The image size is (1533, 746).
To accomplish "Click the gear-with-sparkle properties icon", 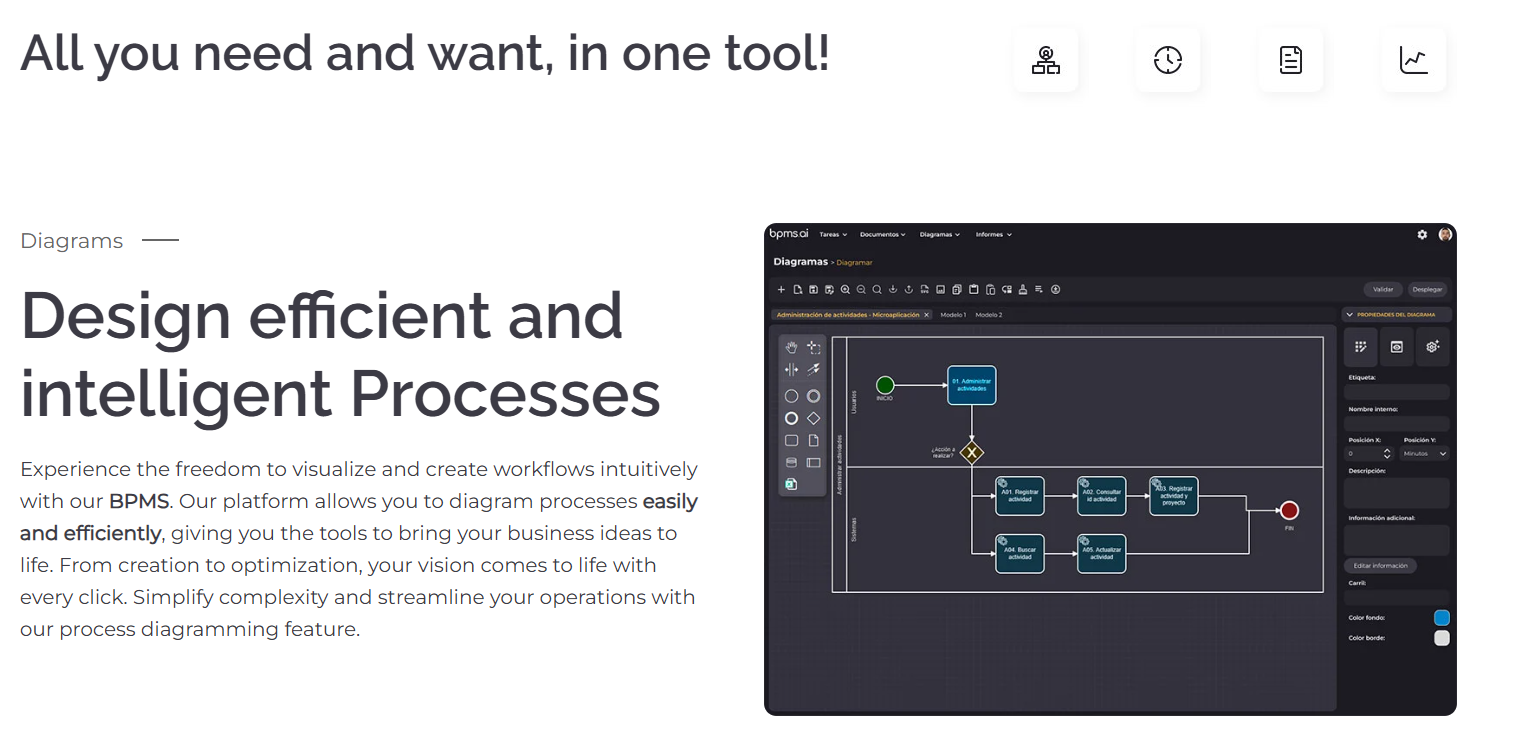I will click(1433, 346).
